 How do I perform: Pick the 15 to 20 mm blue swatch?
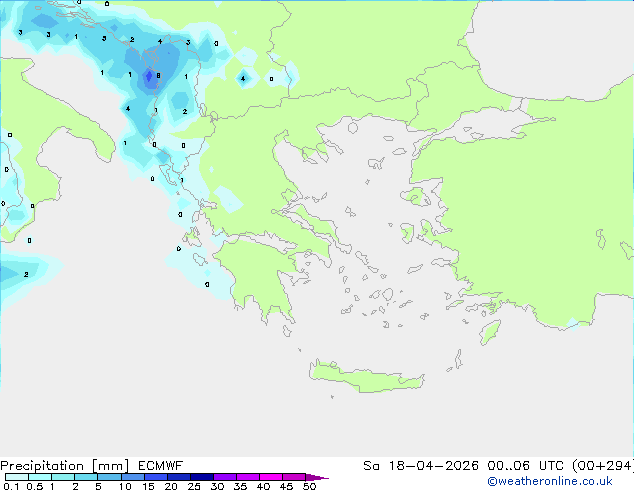[x=156, y=477]
